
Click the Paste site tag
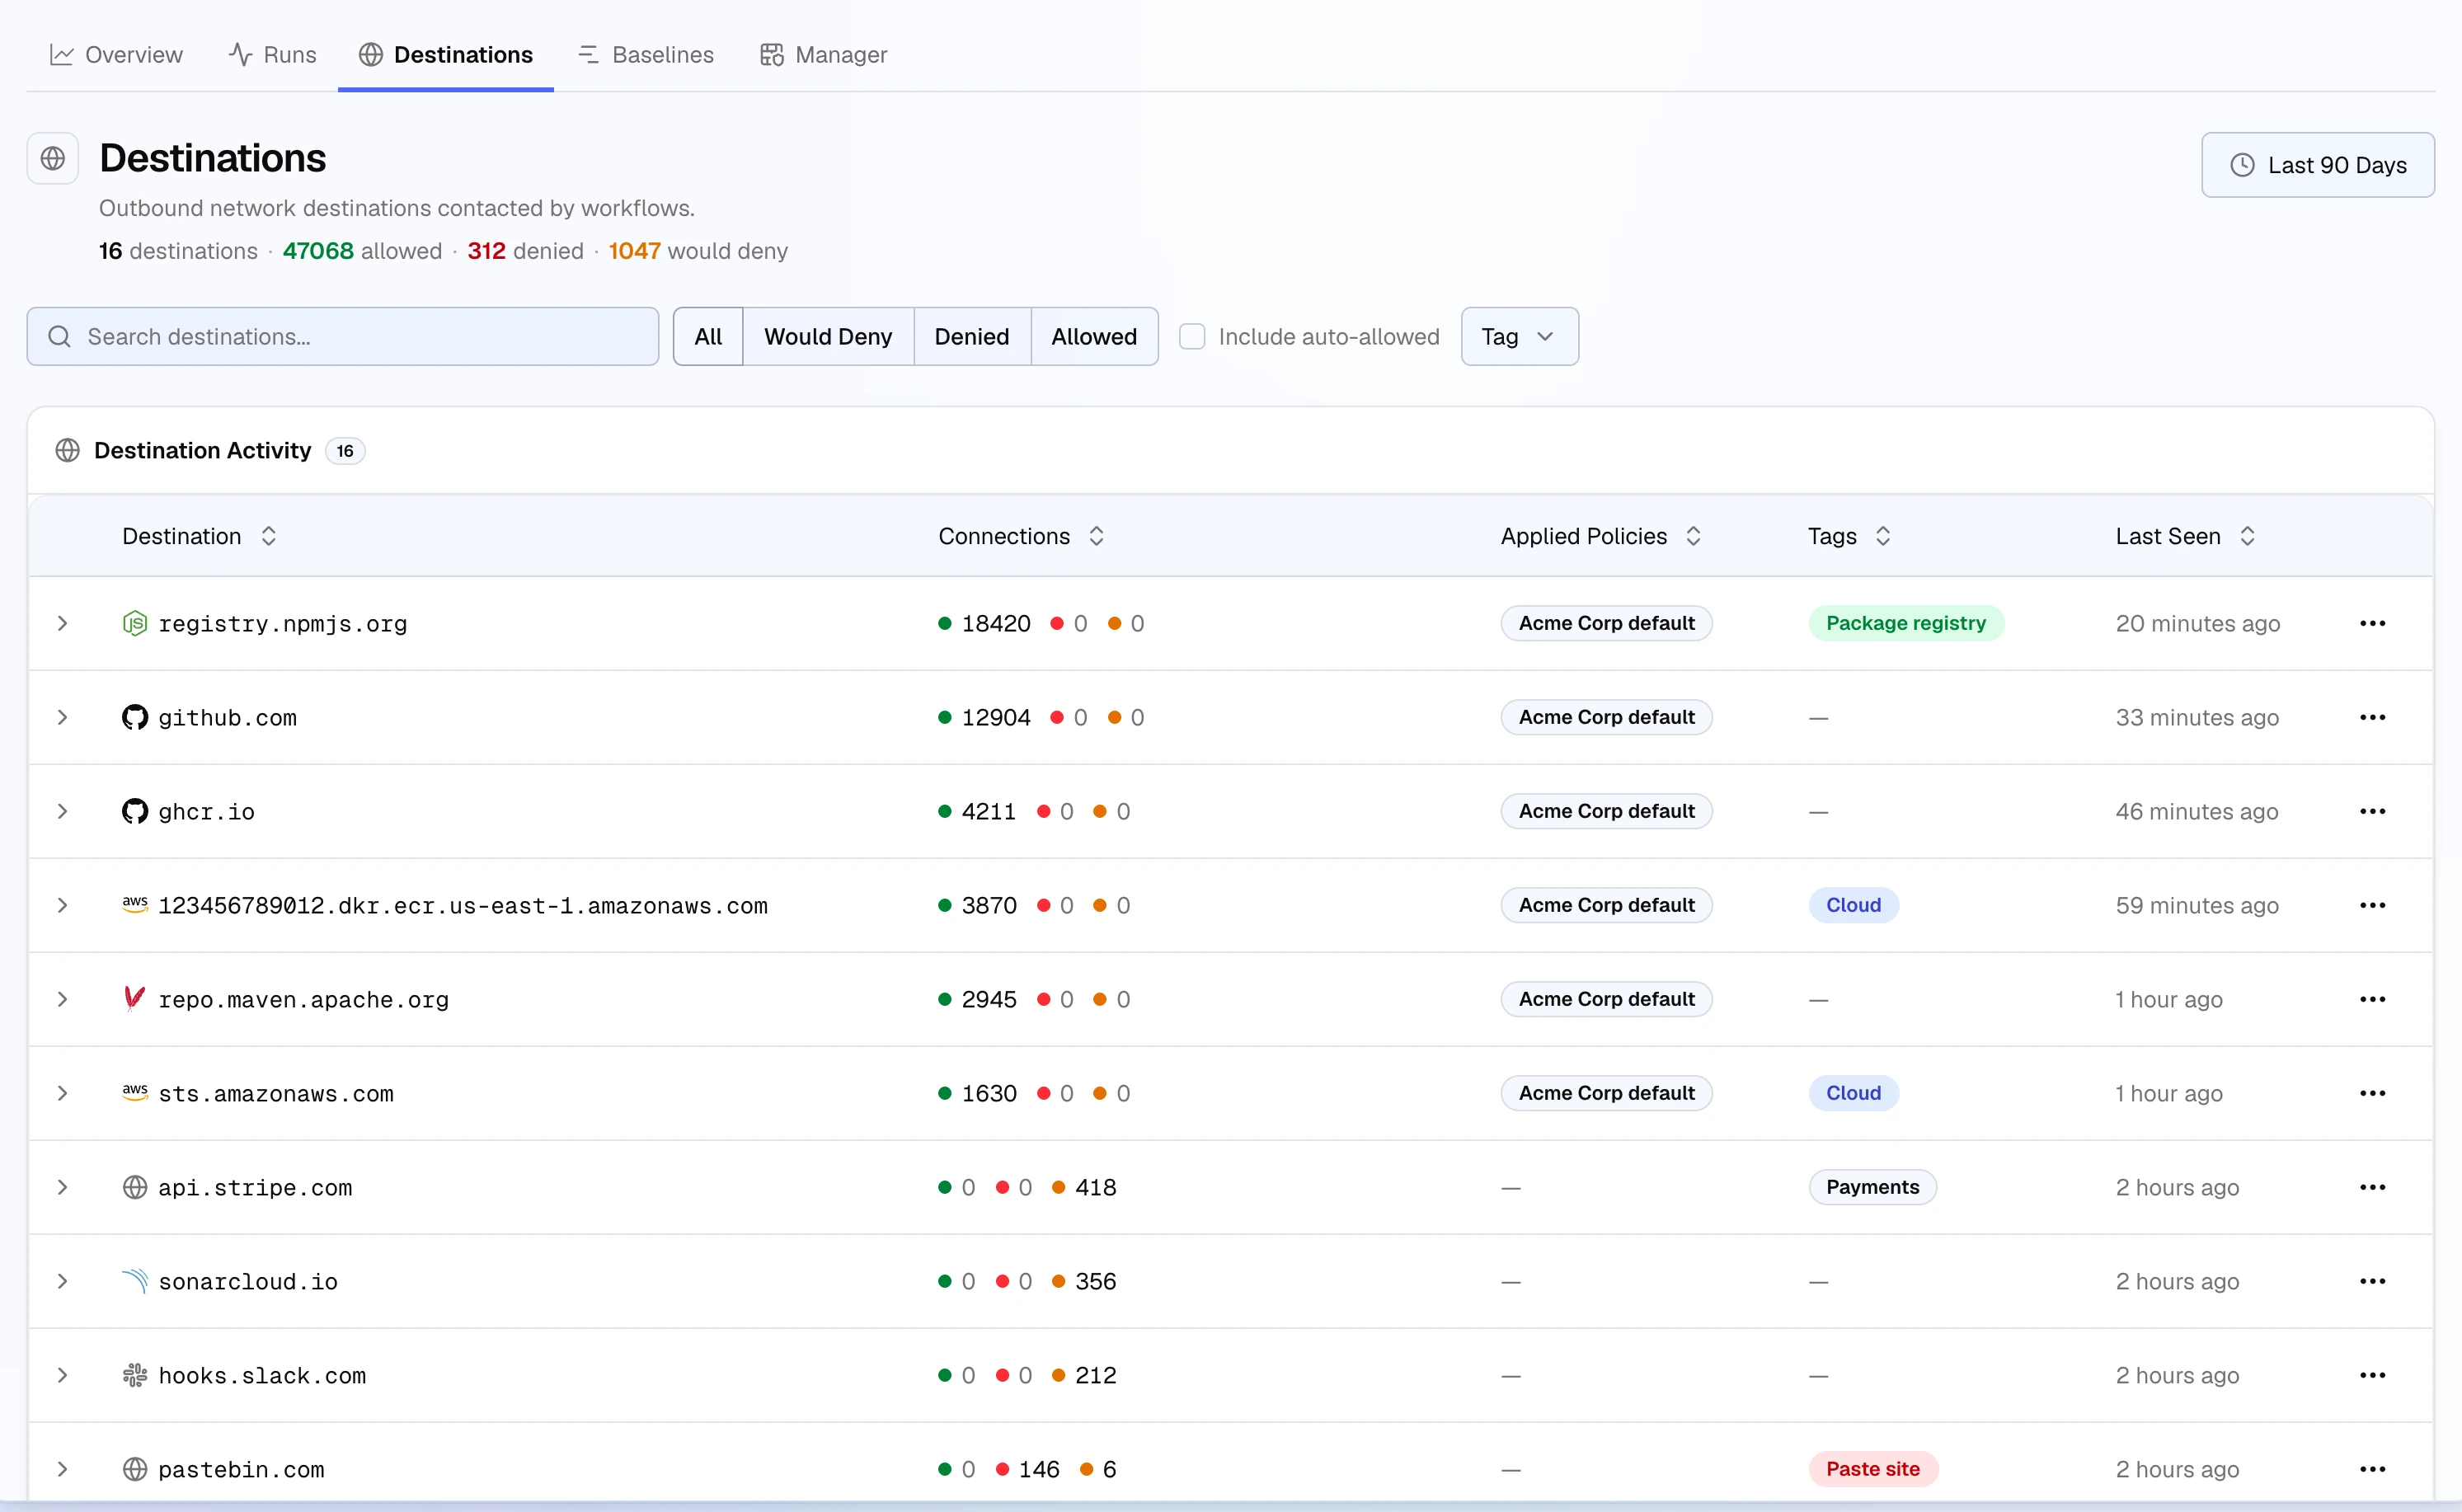(1873, 1470)
